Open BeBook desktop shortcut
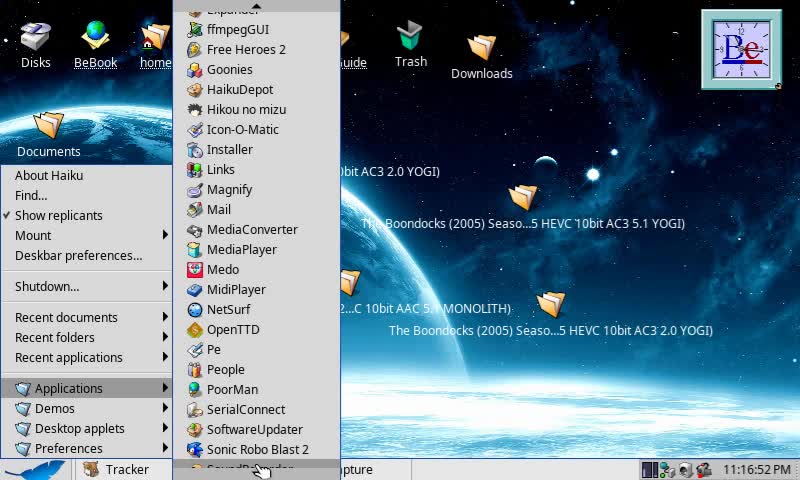800x480 pixels. pos(95,45)
